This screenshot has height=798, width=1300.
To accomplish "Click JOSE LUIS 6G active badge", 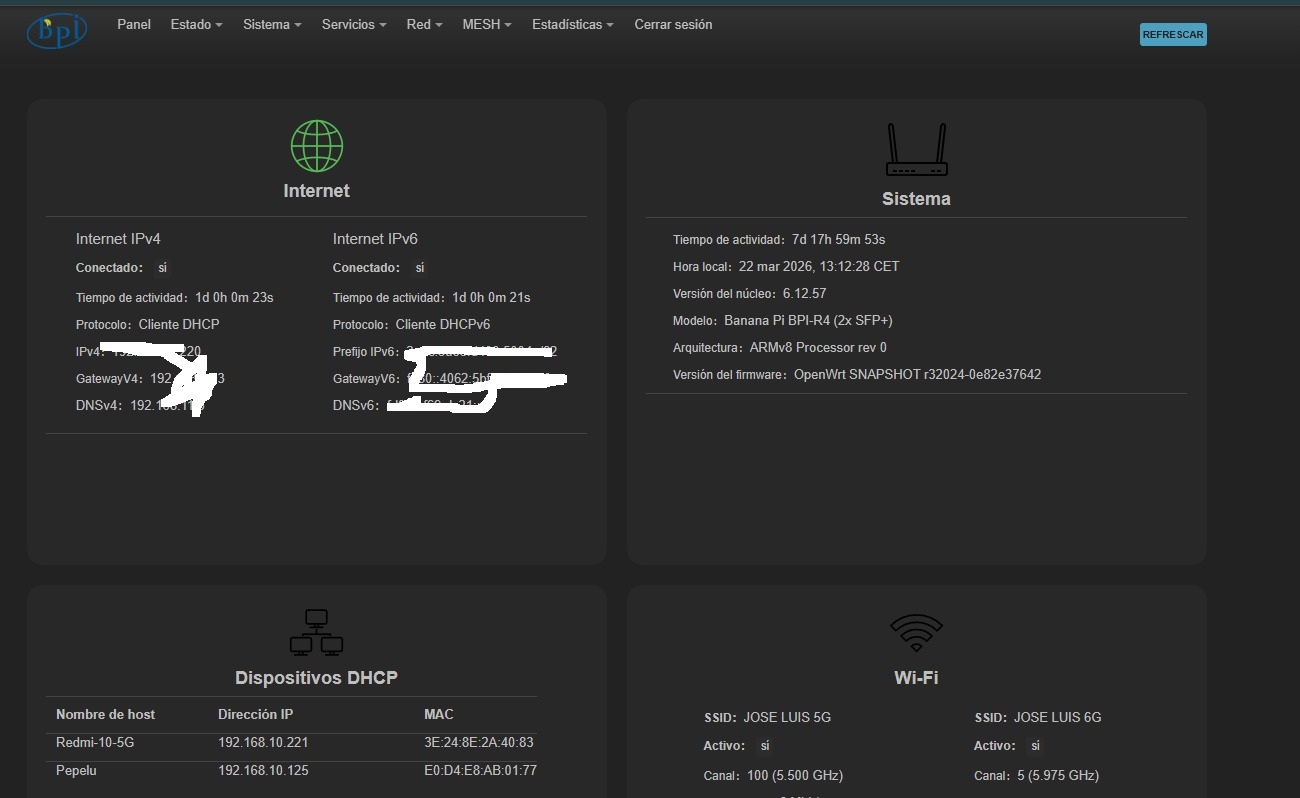I will pyautogui.click(x=1035, y=746).
